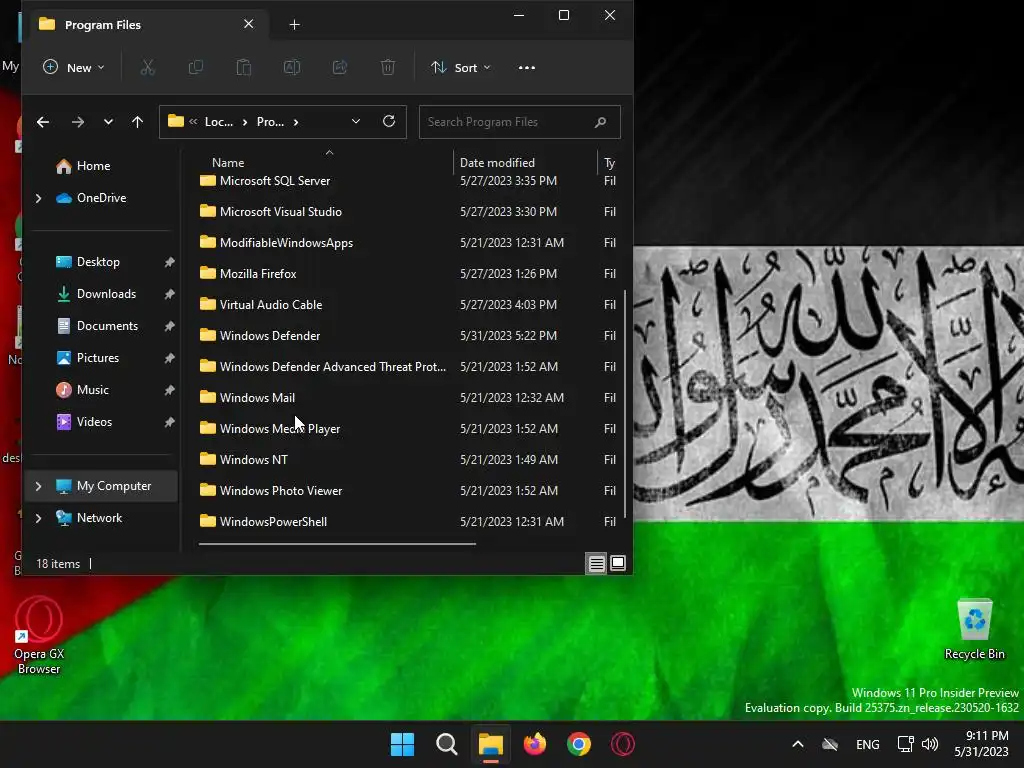Expand the My Computer tree node
Screen dimensions: 1024x768
(39, 486)
